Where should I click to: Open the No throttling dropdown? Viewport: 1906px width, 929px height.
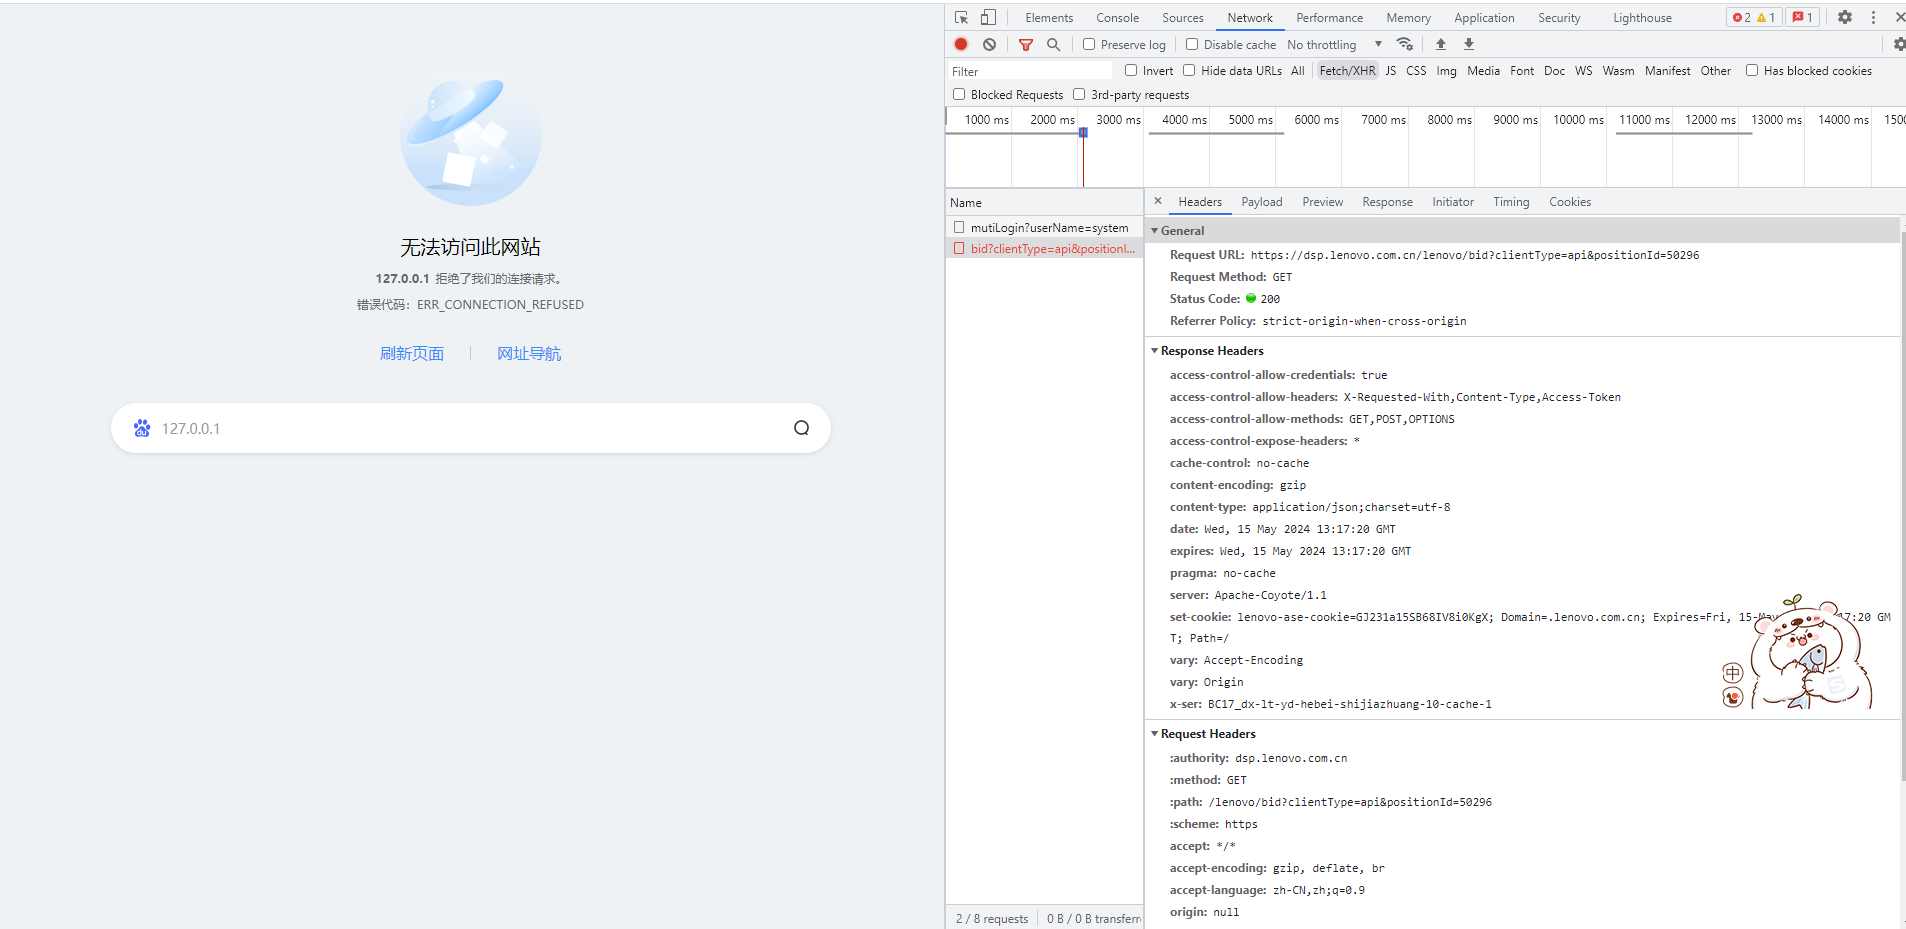(1334, 44)
